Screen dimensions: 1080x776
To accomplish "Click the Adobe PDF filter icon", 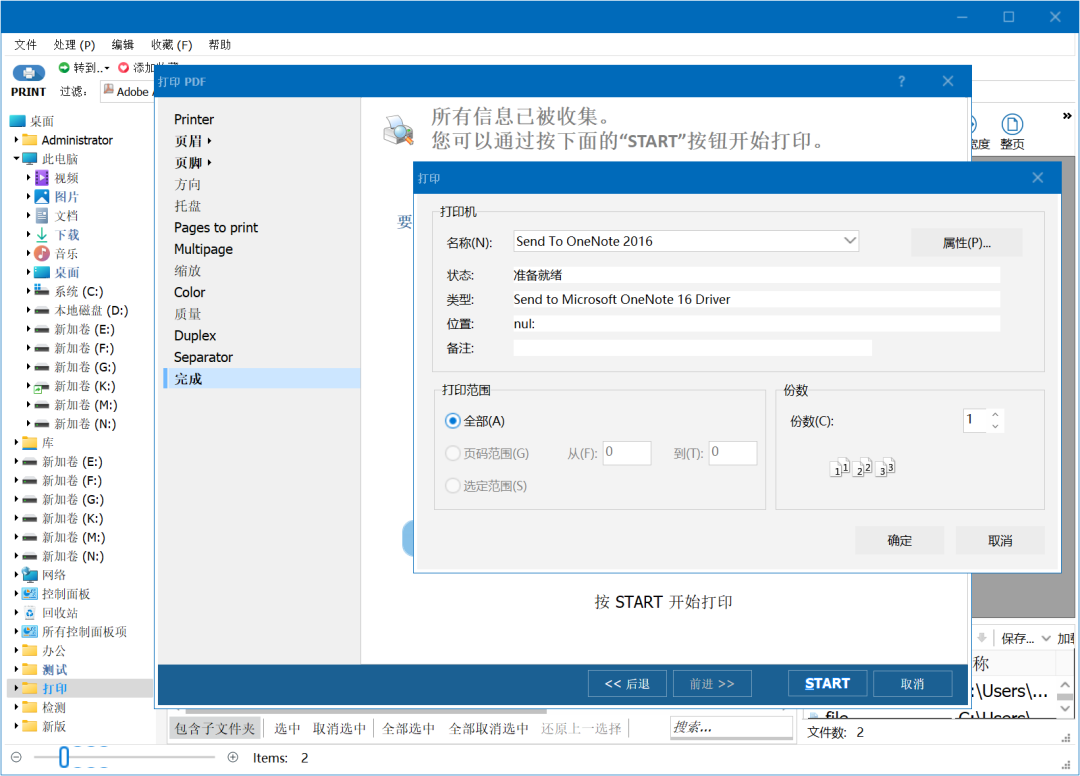I will [109, 90].
